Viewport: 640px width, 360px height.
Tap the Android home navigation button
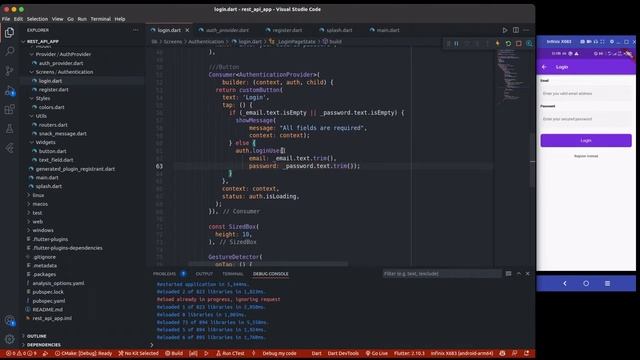pyautogui.click(x=586, y=283)
